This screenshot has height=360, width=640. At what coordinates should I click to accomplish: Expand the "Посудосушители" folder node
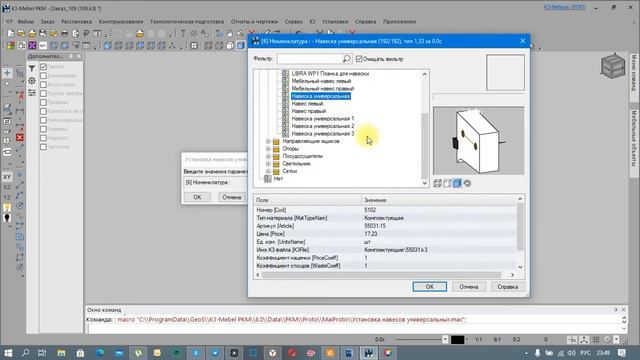268,156
